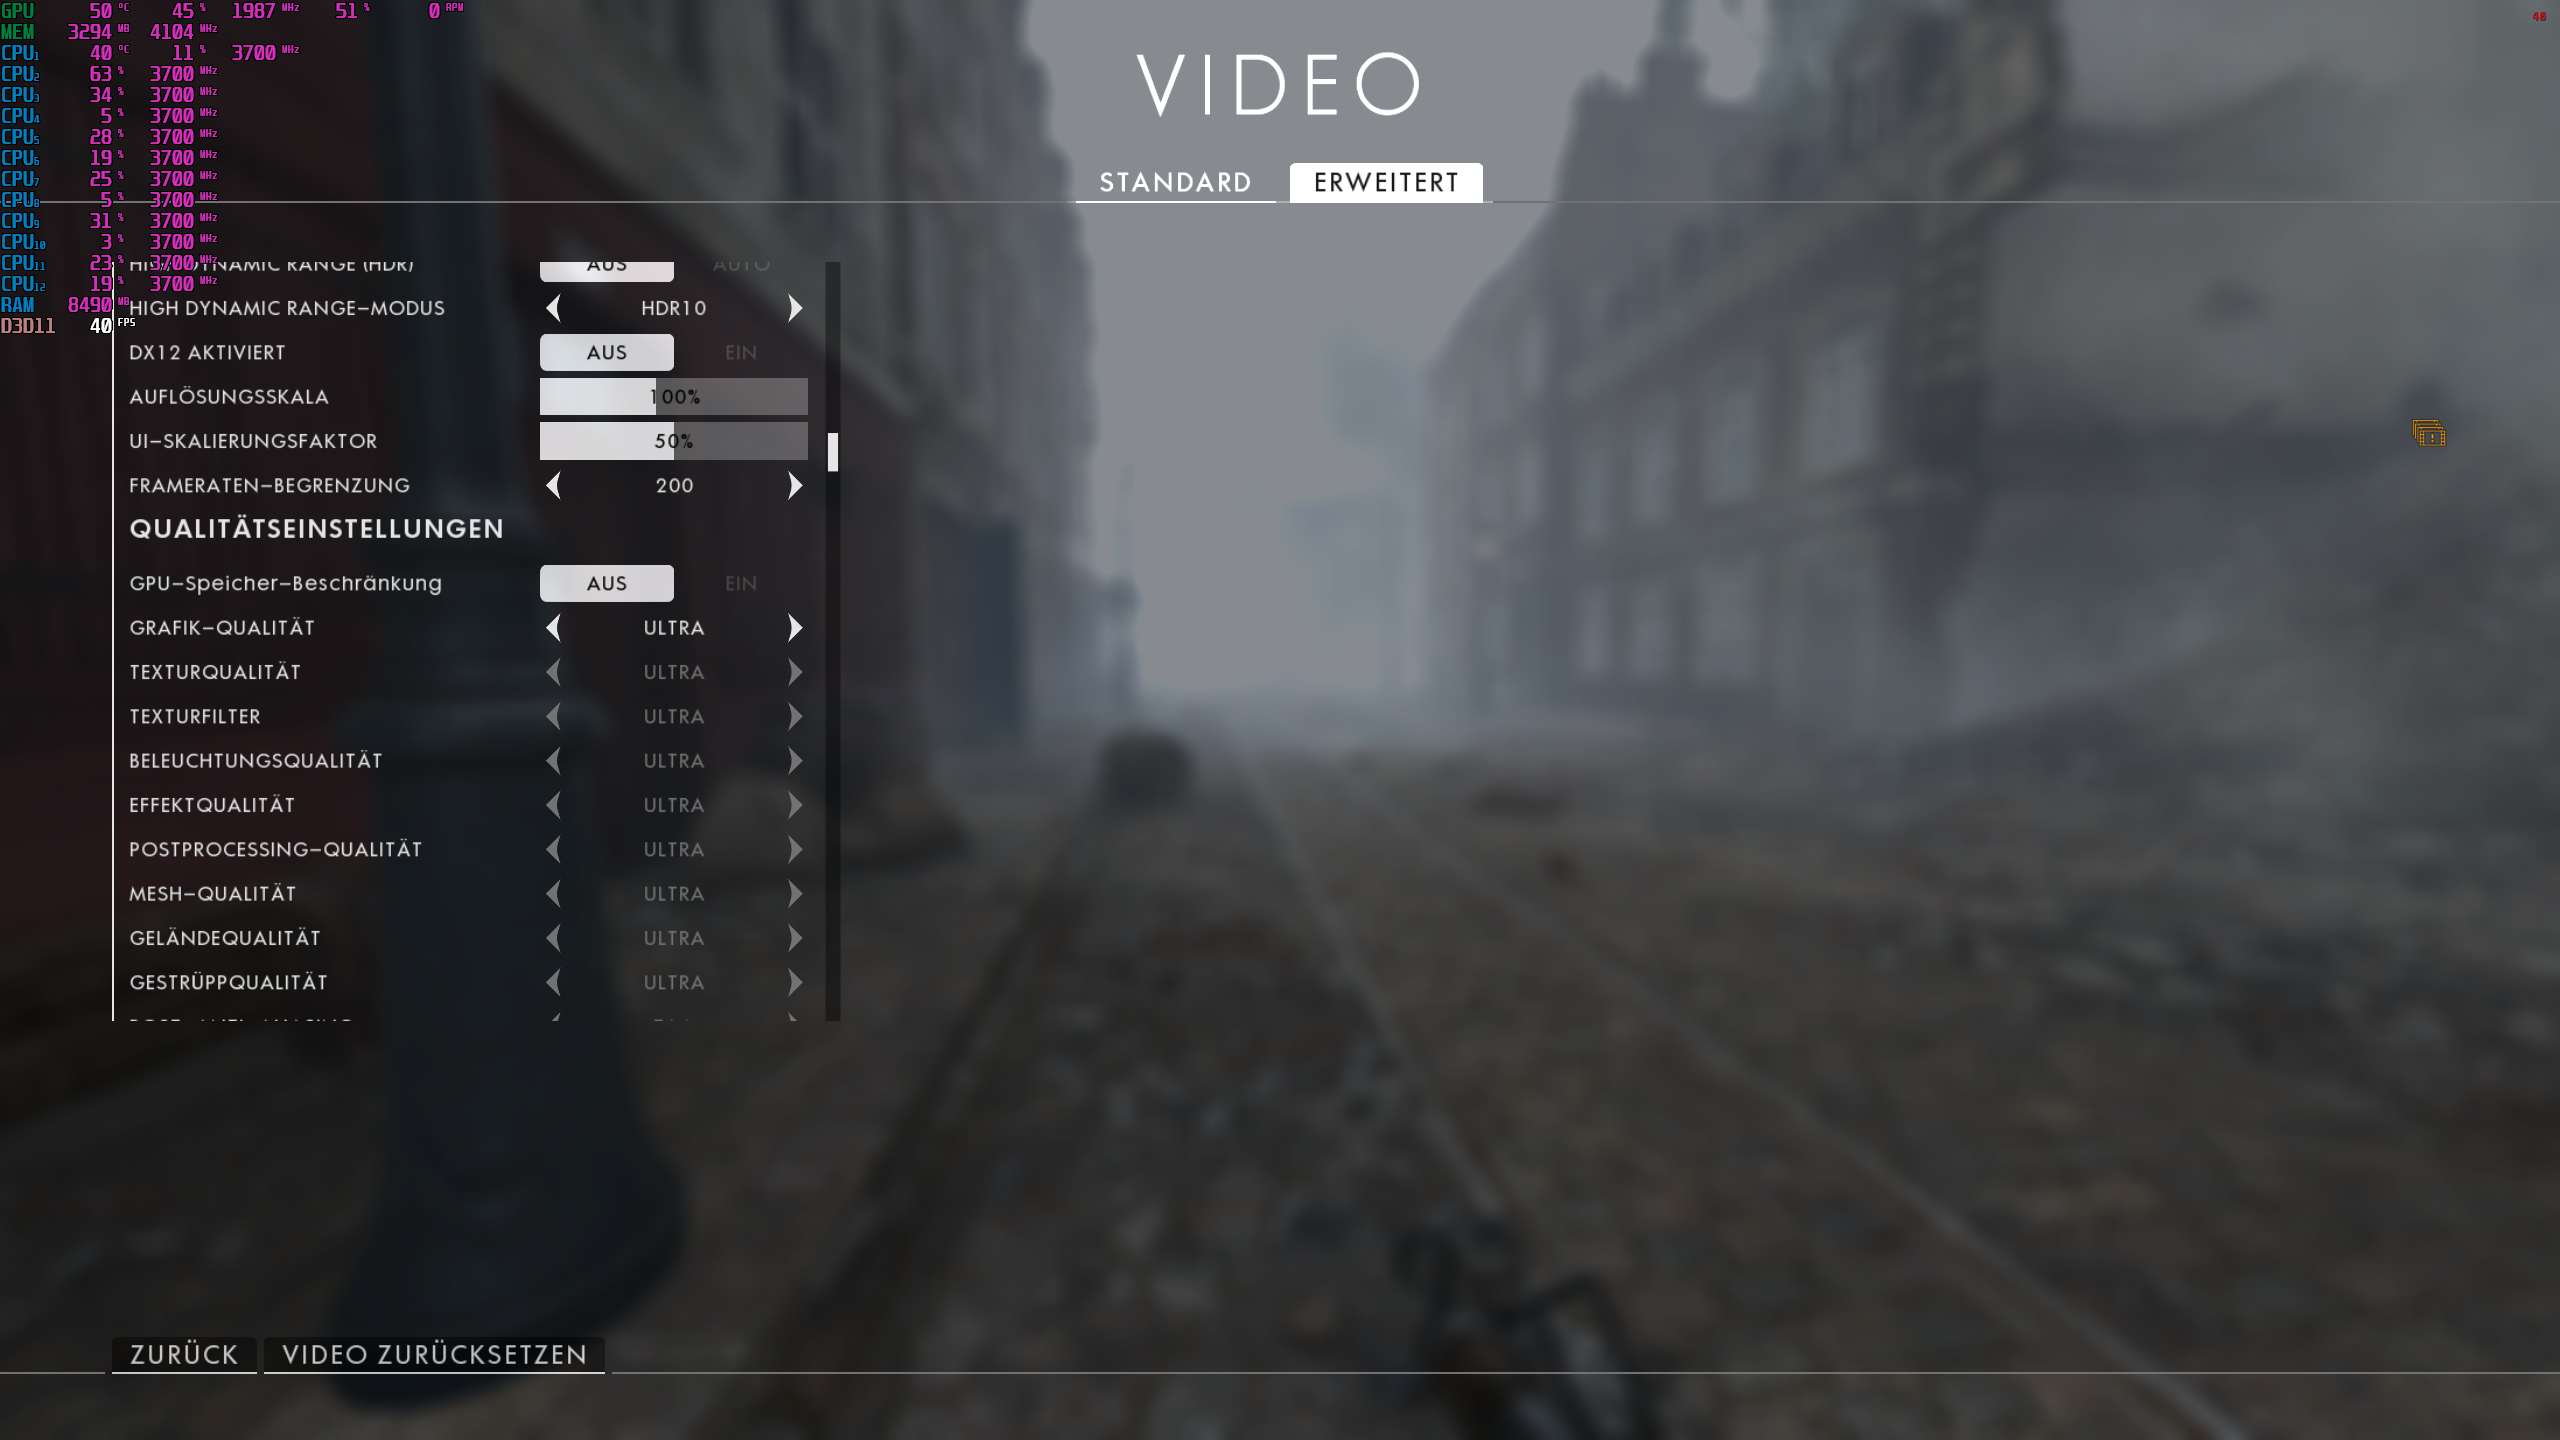This screenshot has width=2560, height=1440.
Task: Switch to the STANDARD tab
Action: pyautogui.click(x=1175, y=183)
